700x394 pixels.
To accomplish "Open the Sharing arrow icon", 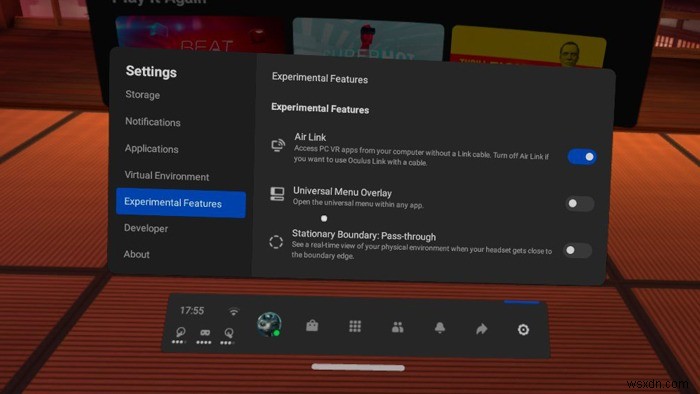I will (x=482, y=329).
